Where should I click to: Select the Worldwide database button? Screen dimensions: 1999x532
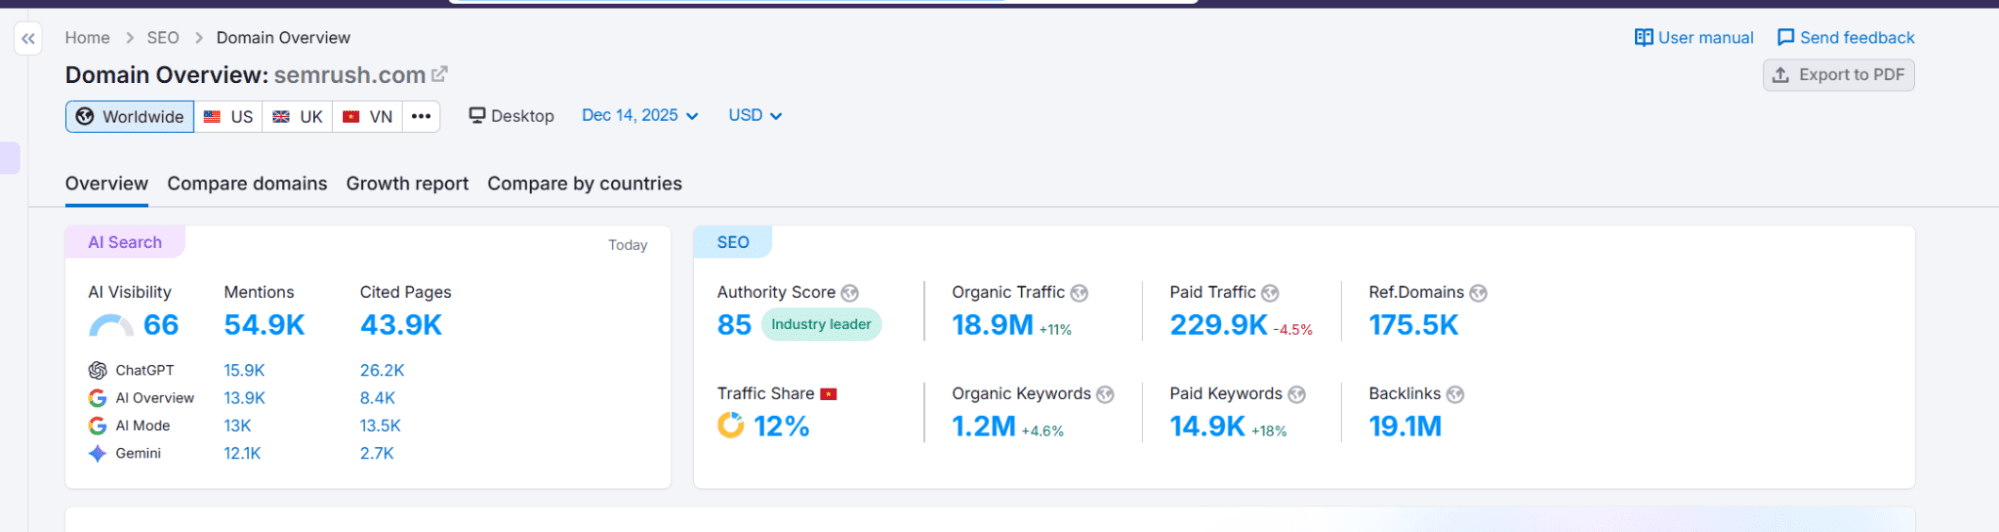coord(130,116)
